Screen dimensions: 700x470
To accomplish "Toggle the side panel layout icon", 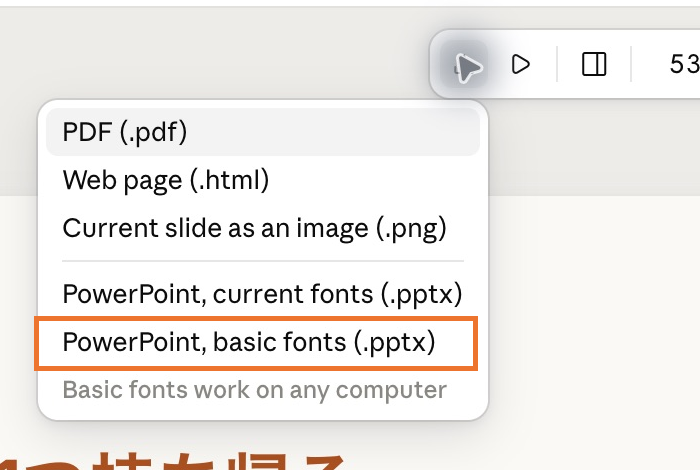I will 594,64.
